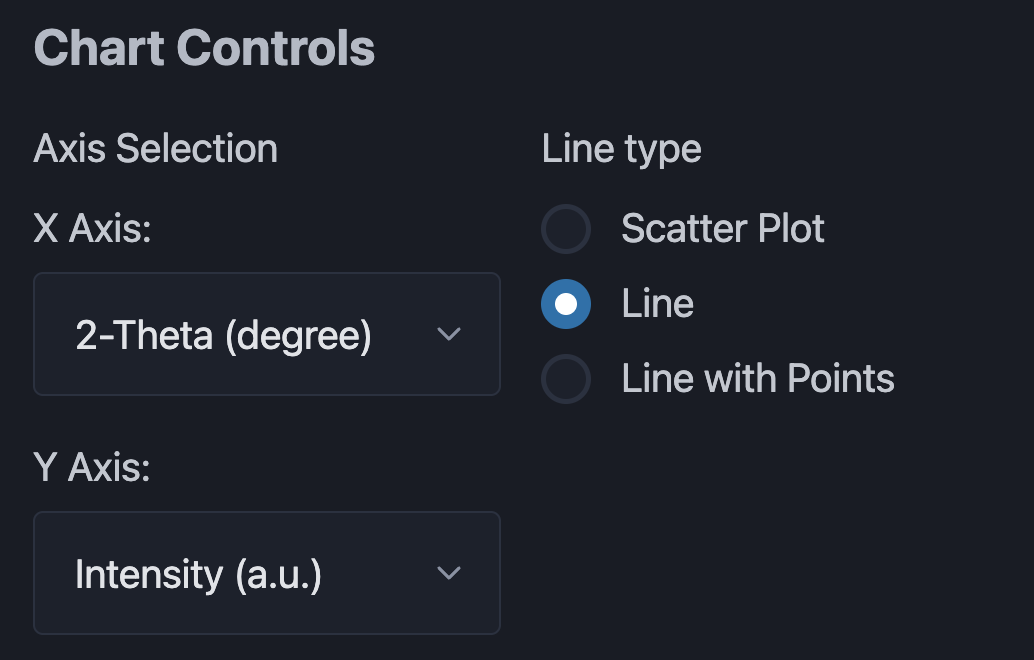Click the chevron beside Intensity (a.u.)
Screen dimensions: 1034x660
(449, 573)
